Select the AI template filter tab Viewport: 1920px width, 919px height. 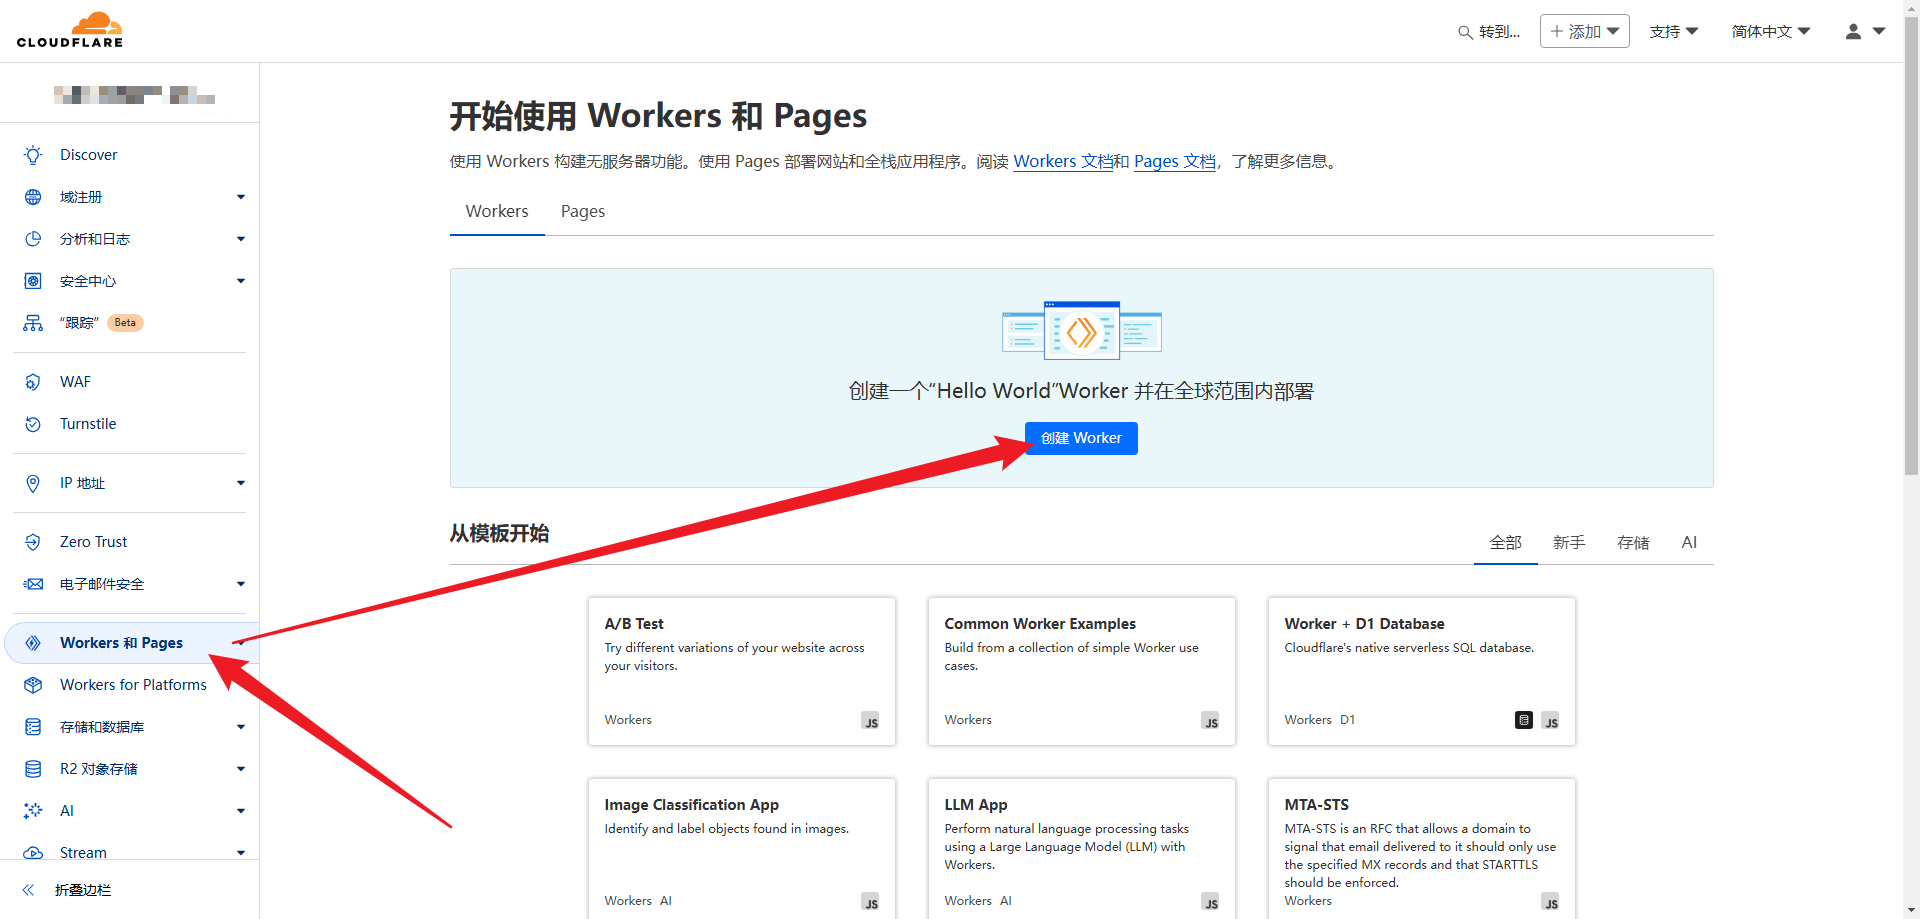pyautogui.click(x=1689, y=542)
